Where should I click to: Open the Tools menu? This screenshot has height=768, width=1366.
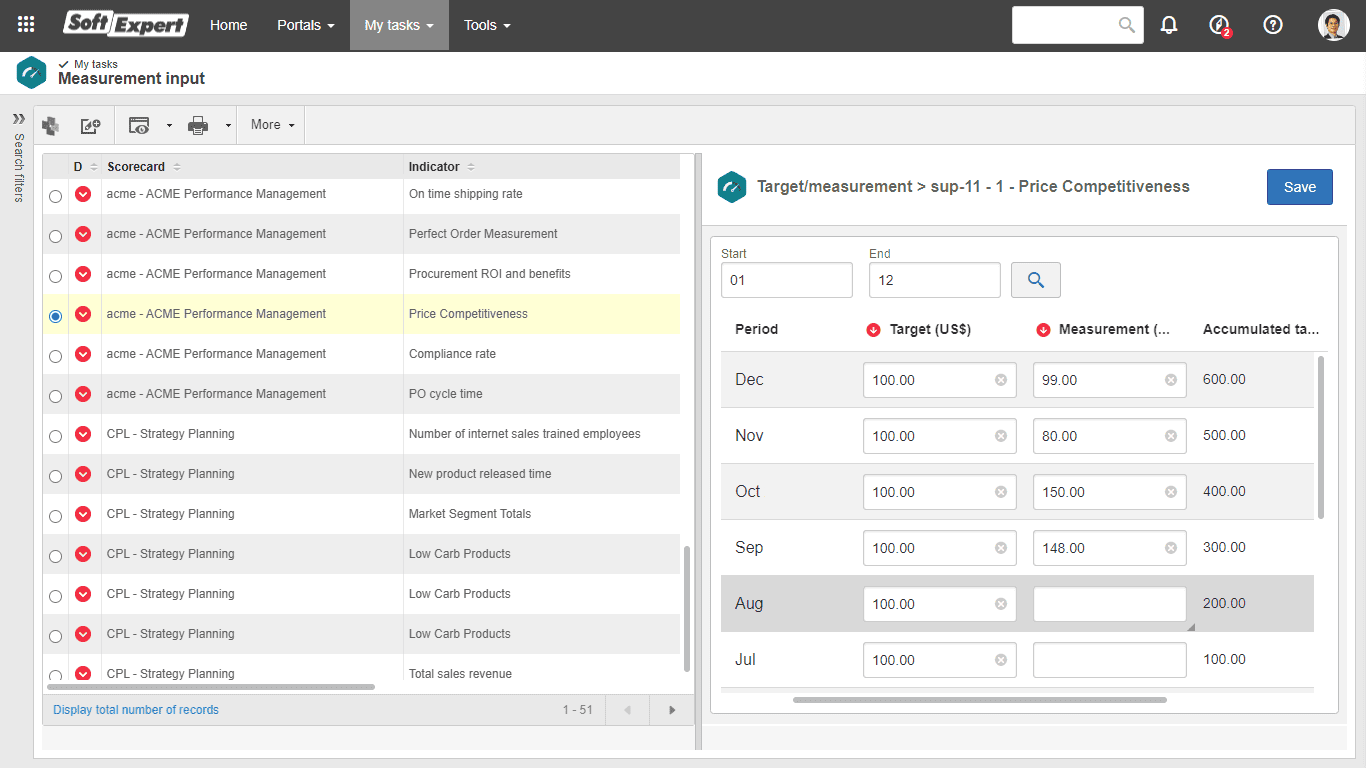coord(487,25)
